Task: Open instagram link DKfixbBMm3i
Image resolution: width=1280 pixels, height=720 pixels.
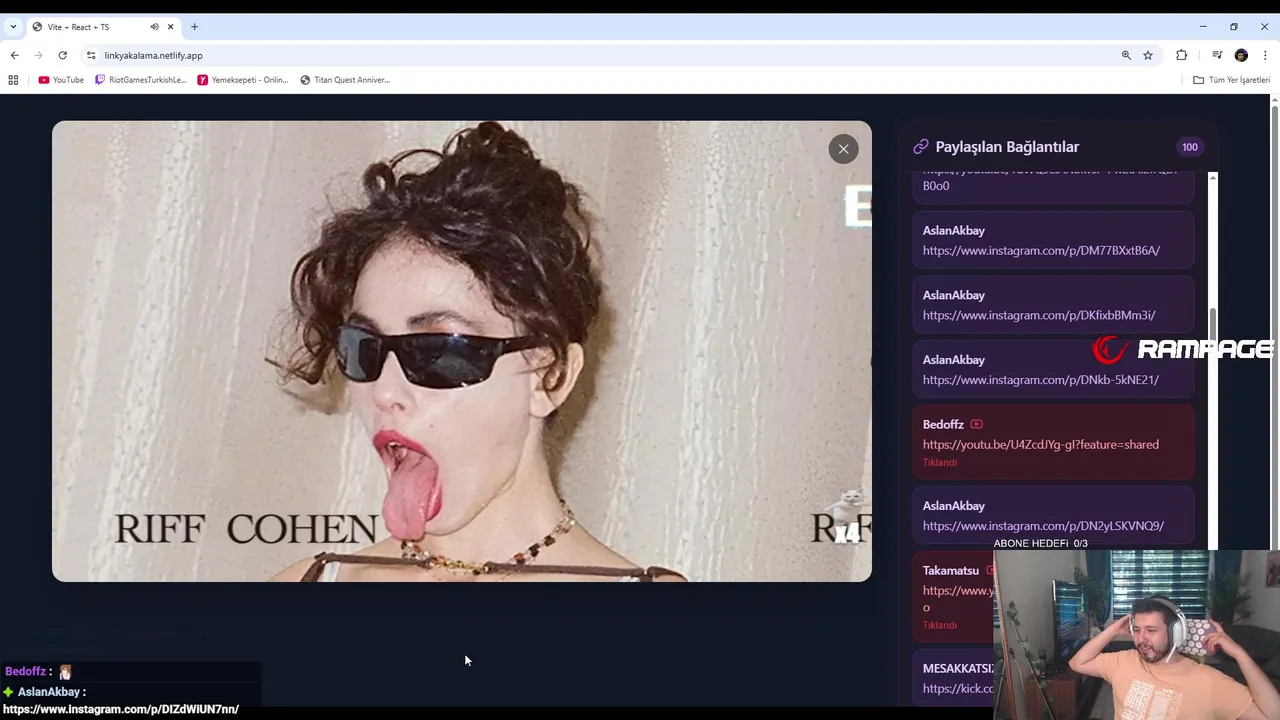Action: point(1039,315)
